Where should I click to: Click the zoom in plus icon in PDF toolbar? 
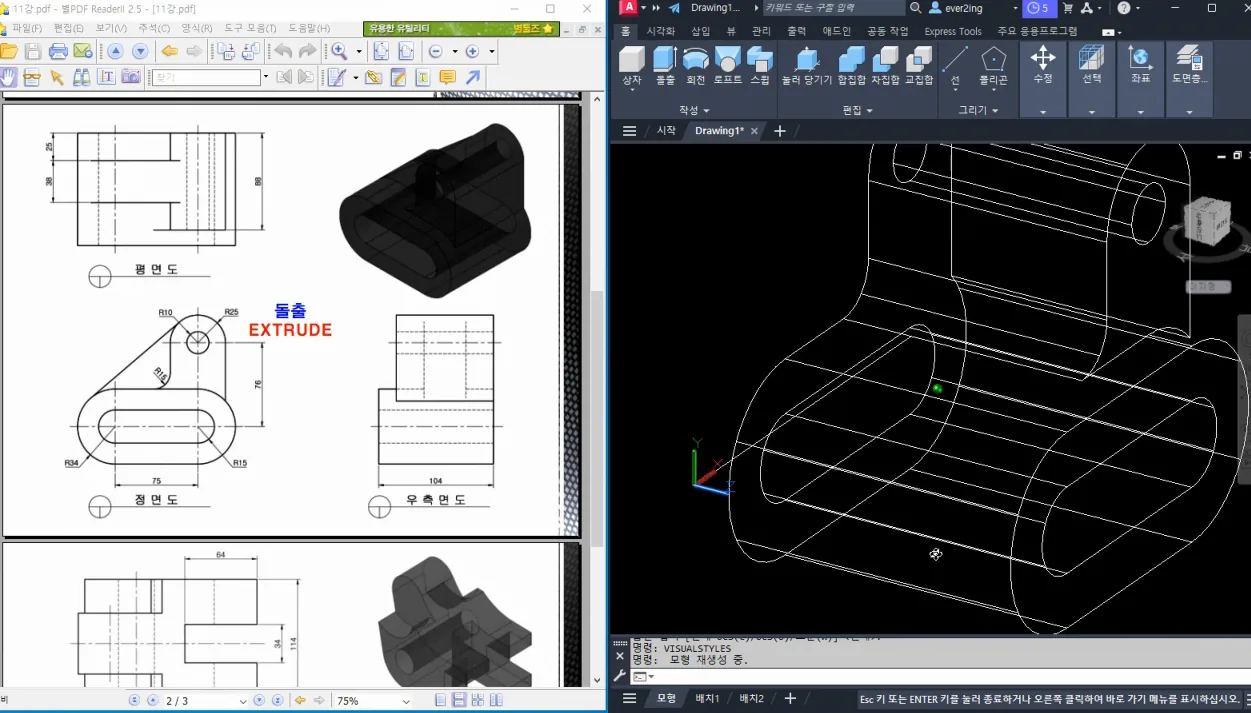(x=472, y=51)
